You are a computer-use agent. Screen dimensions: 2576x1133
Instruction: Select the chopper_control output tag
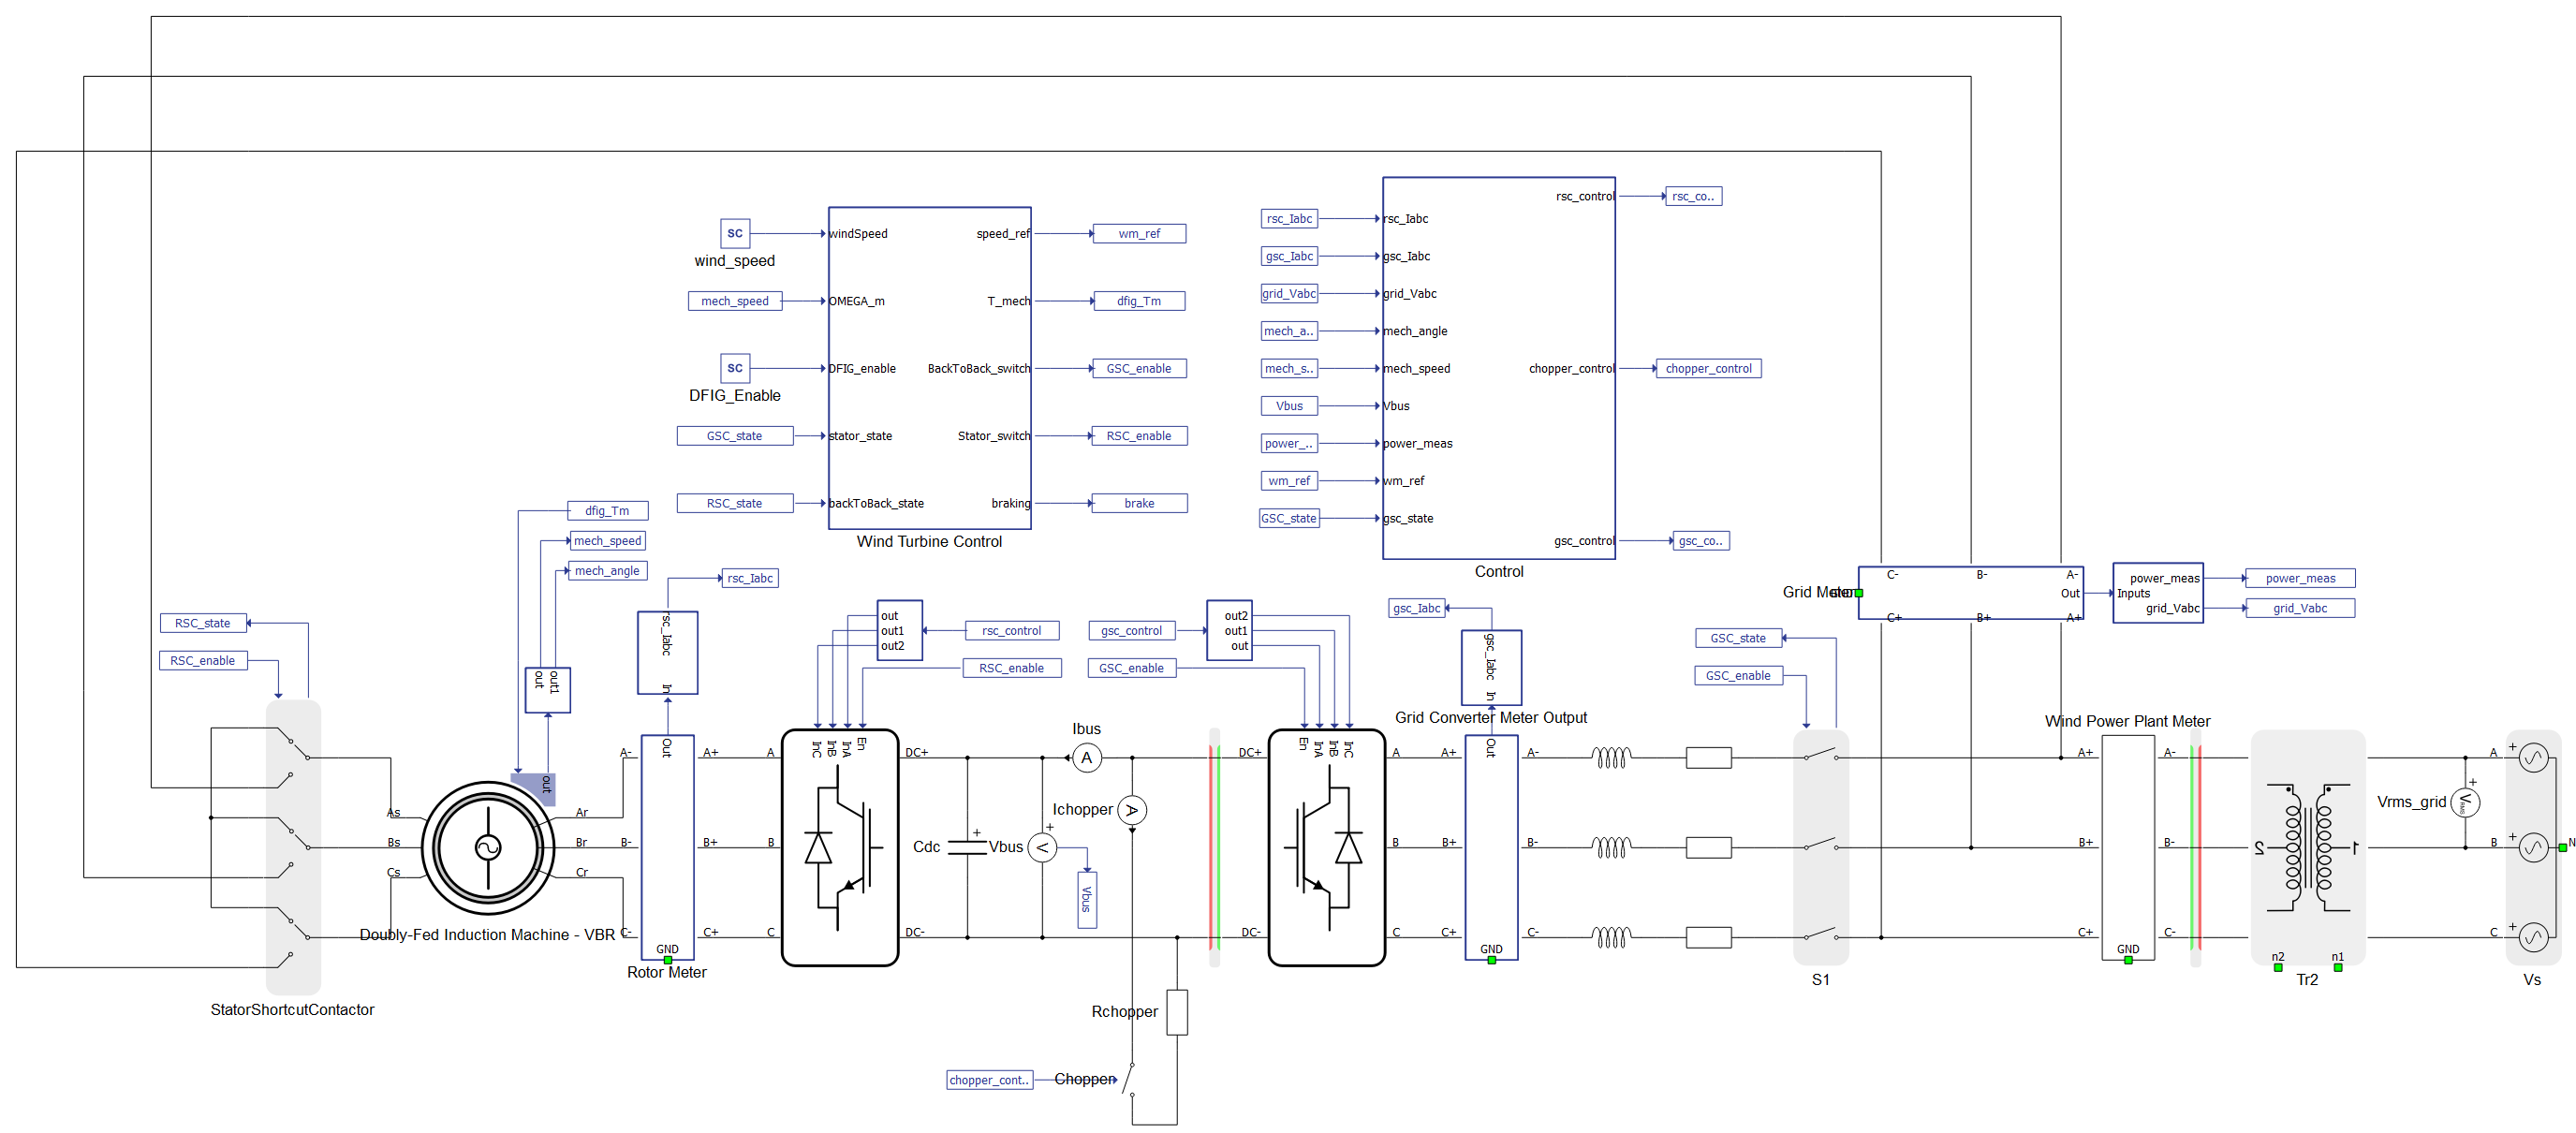pos(1707,368)
